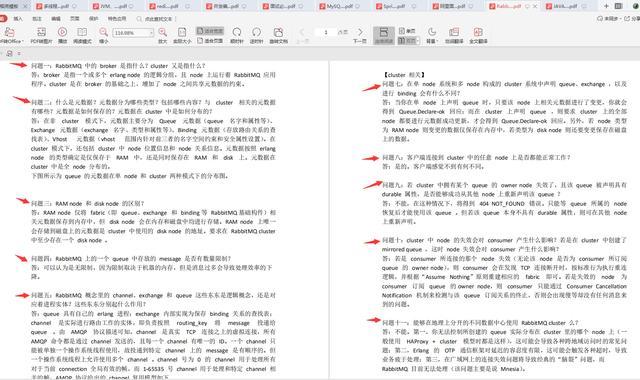The image size is (640, 380).
Task: Expand the double page layout options
Action: pos(417,40)
